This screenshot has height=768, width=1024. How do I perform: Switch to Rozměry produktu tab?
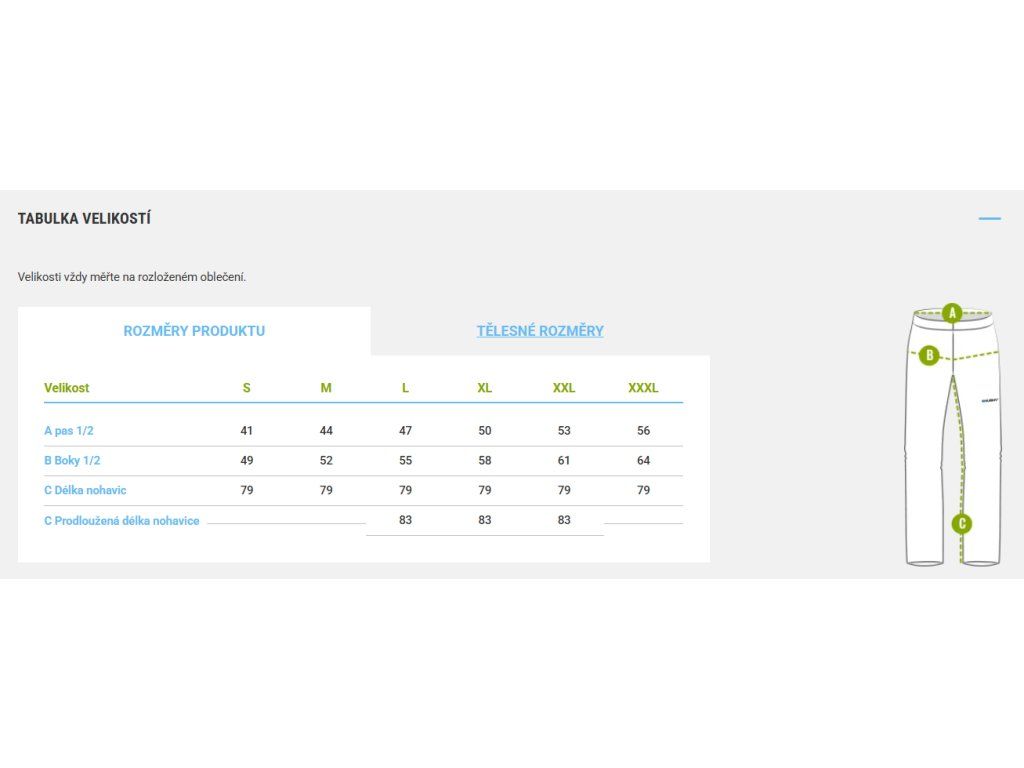pyautogui.click(x=194, y=331)
